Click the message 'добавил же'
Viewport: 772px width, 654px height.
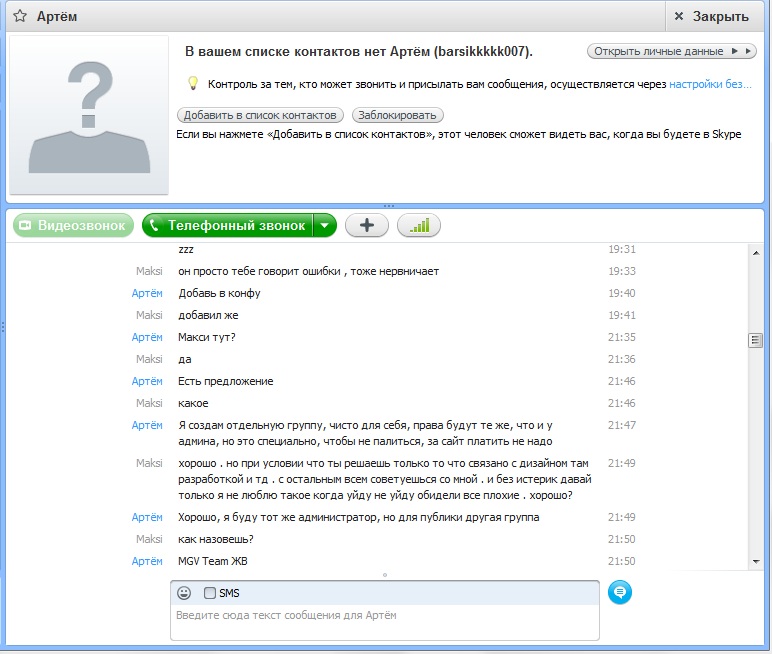[208, 315]
